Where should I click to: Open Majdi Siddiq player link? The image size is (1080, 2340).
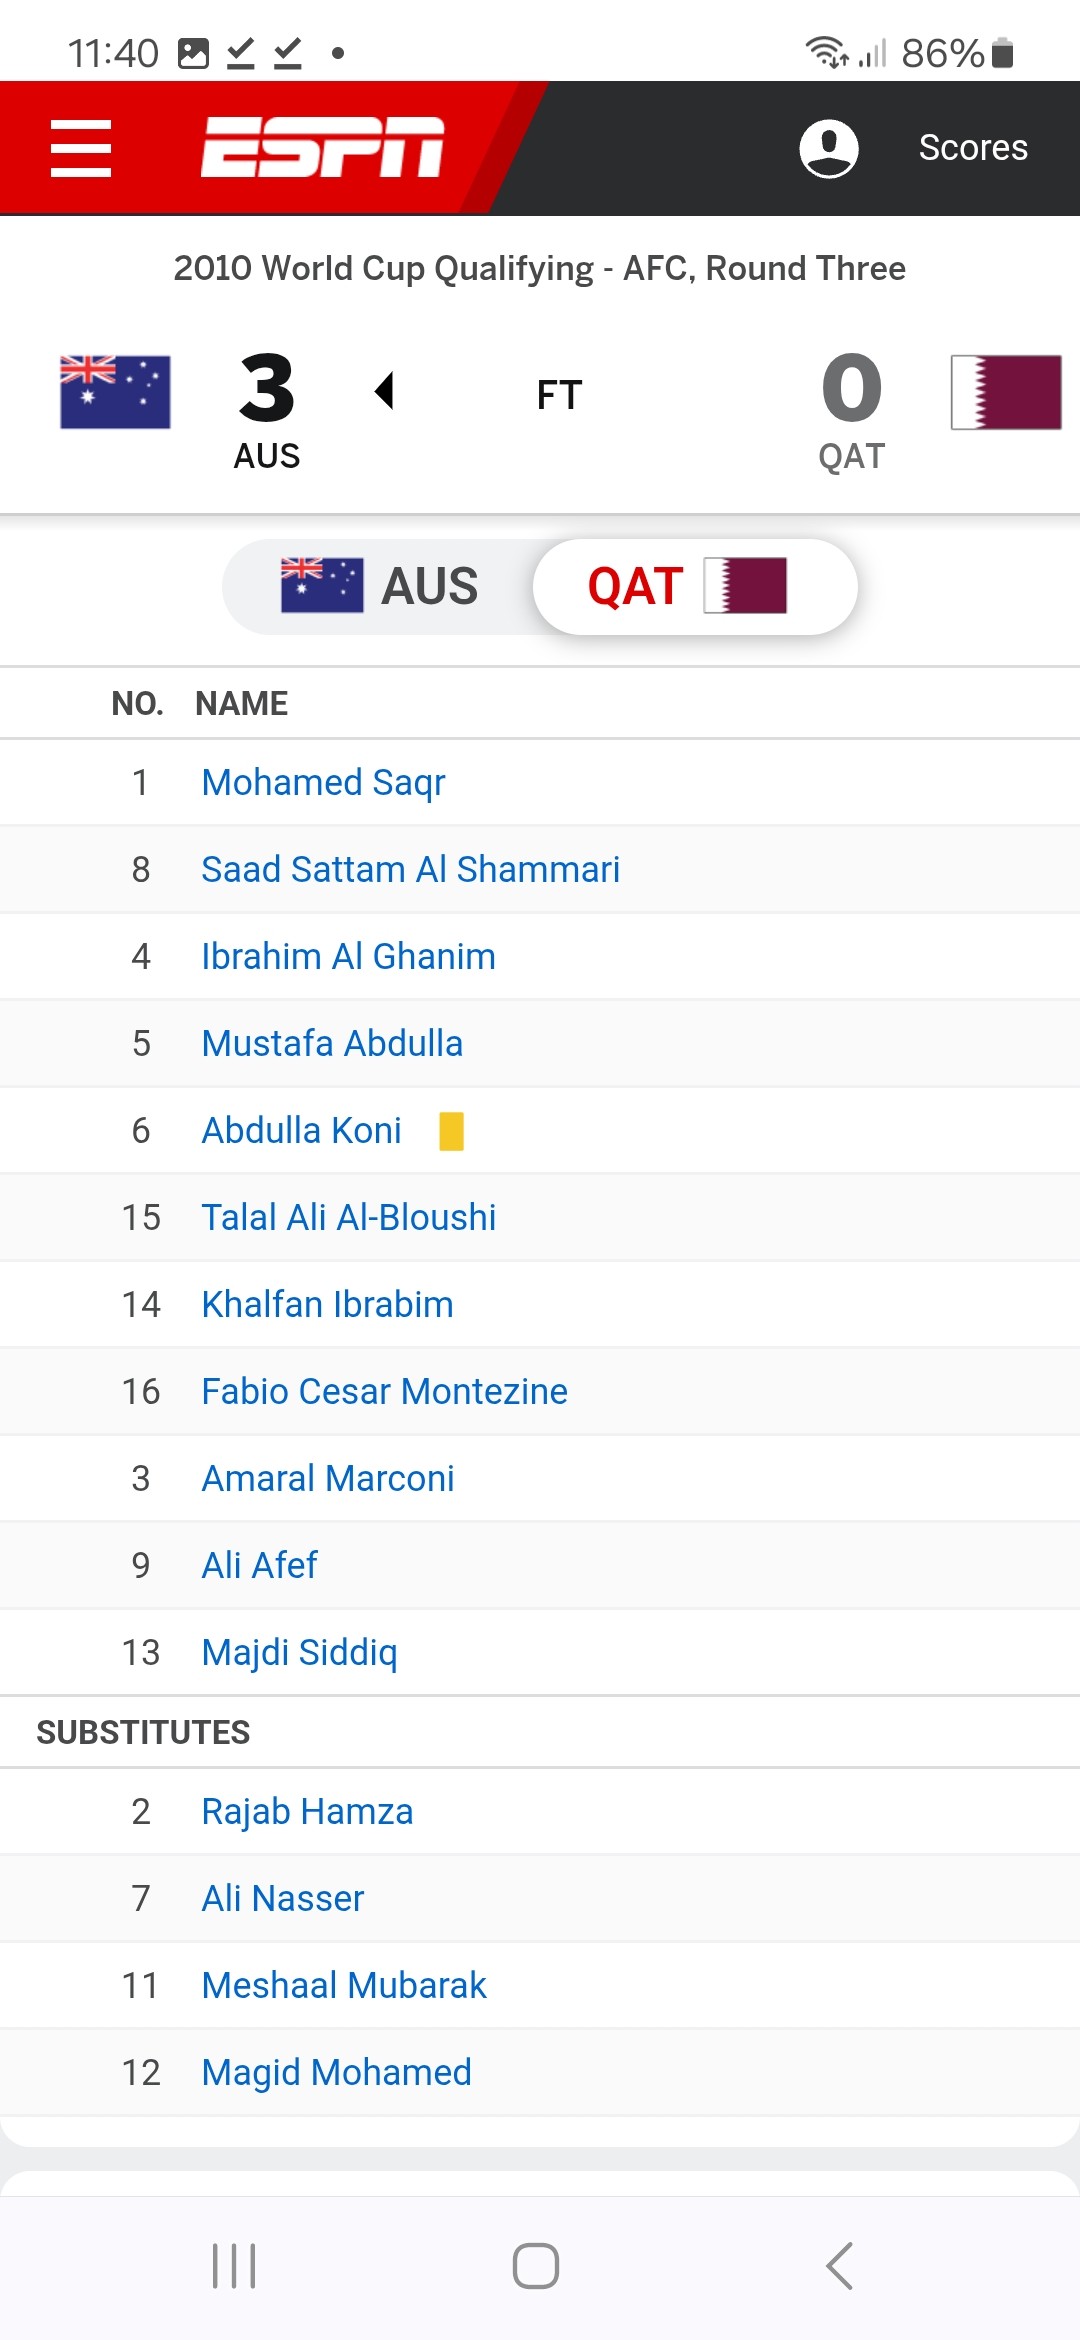click(299, 1653)
